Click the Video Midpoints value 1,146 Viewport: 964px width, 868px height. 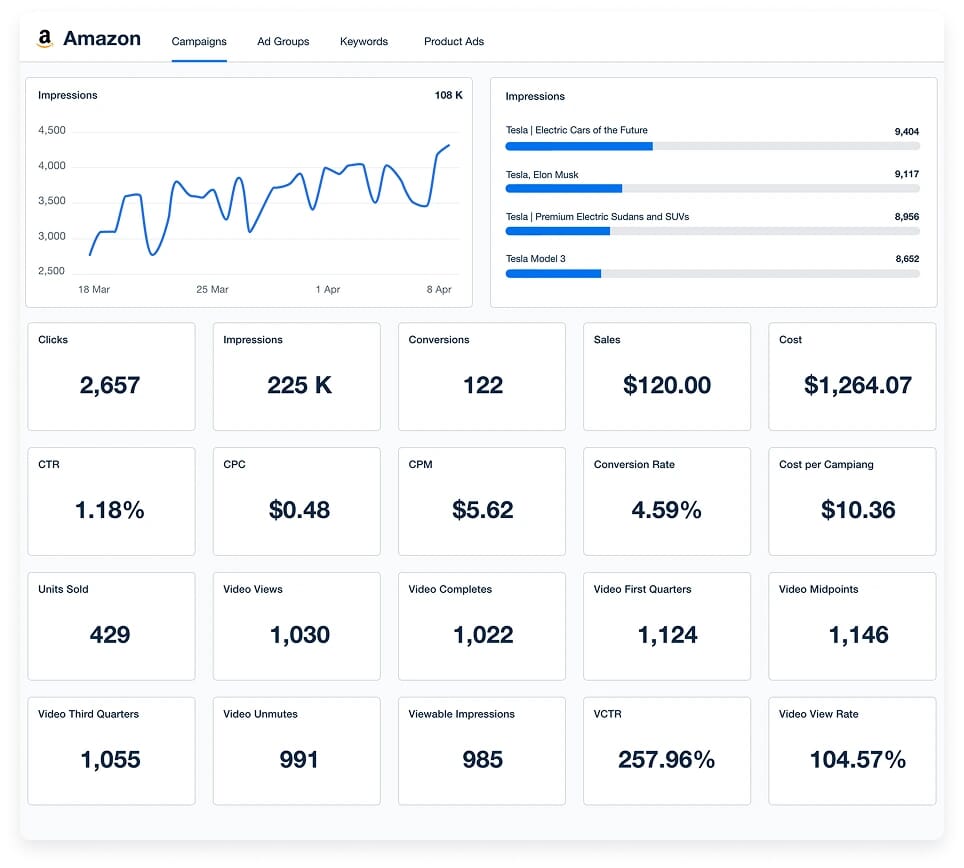[858, 635]
